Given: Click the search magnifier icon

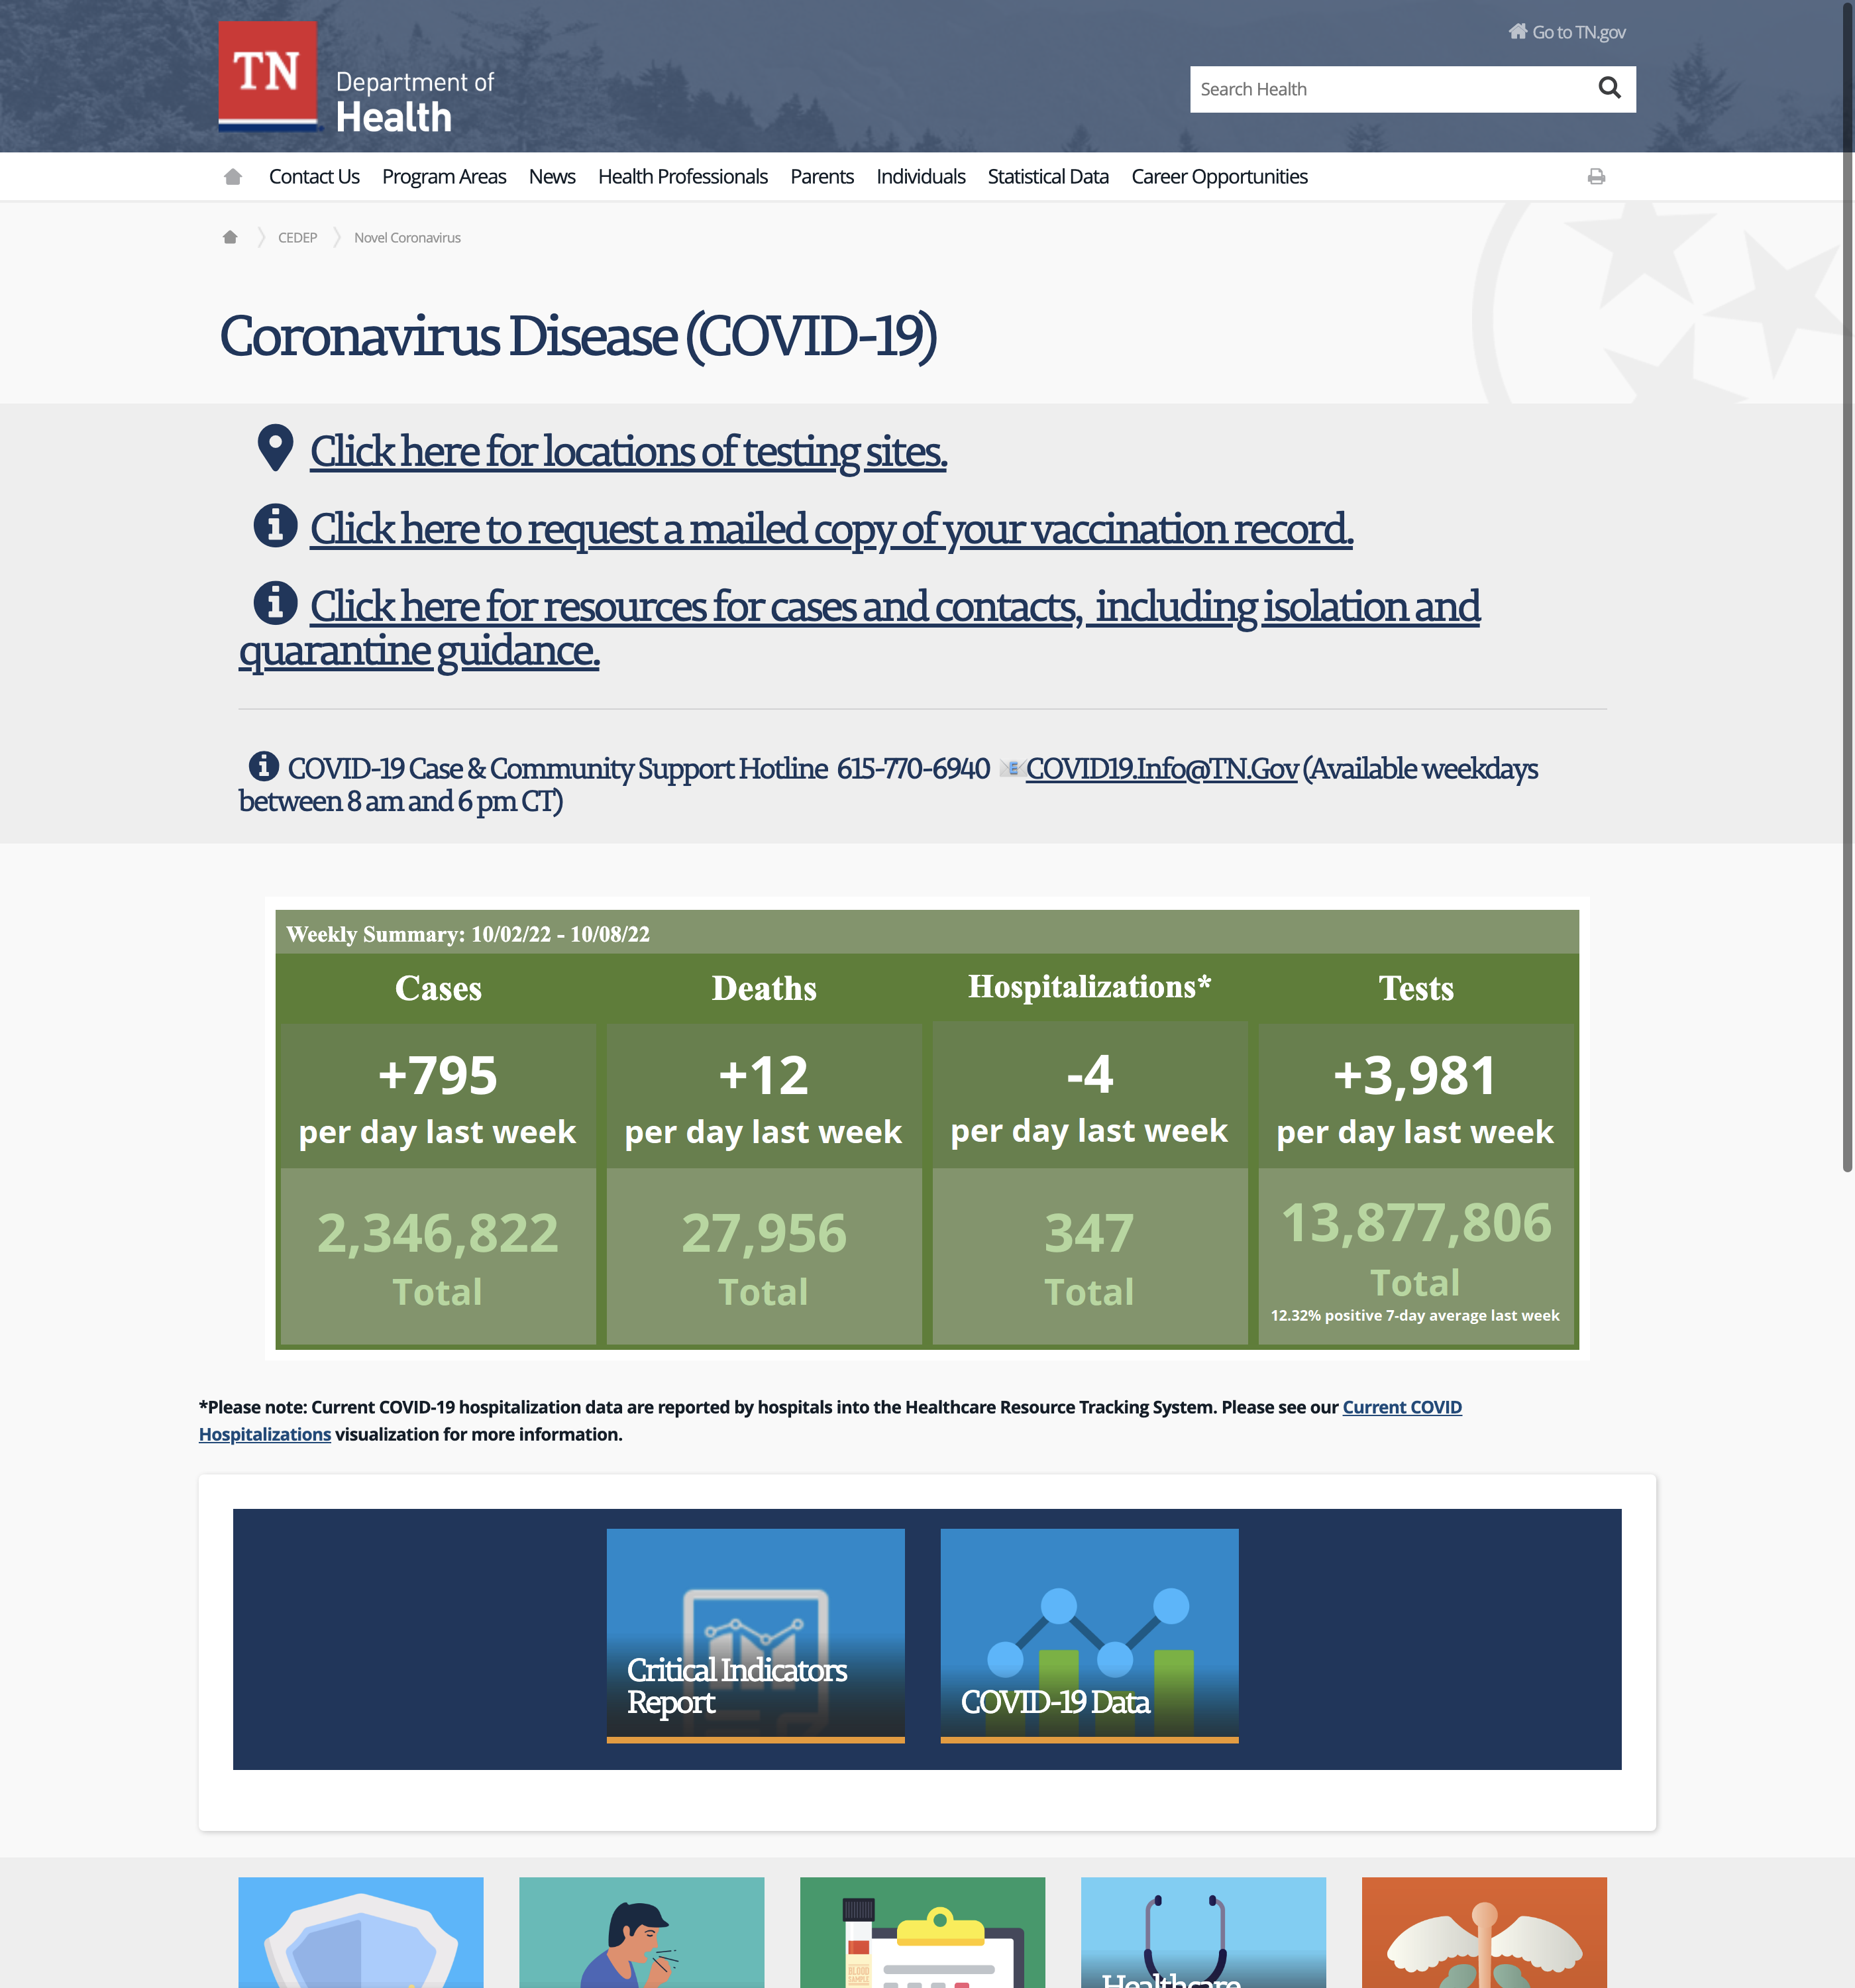Looking at the screenshot, I should pyautogui.click(x=1609, y=89).
